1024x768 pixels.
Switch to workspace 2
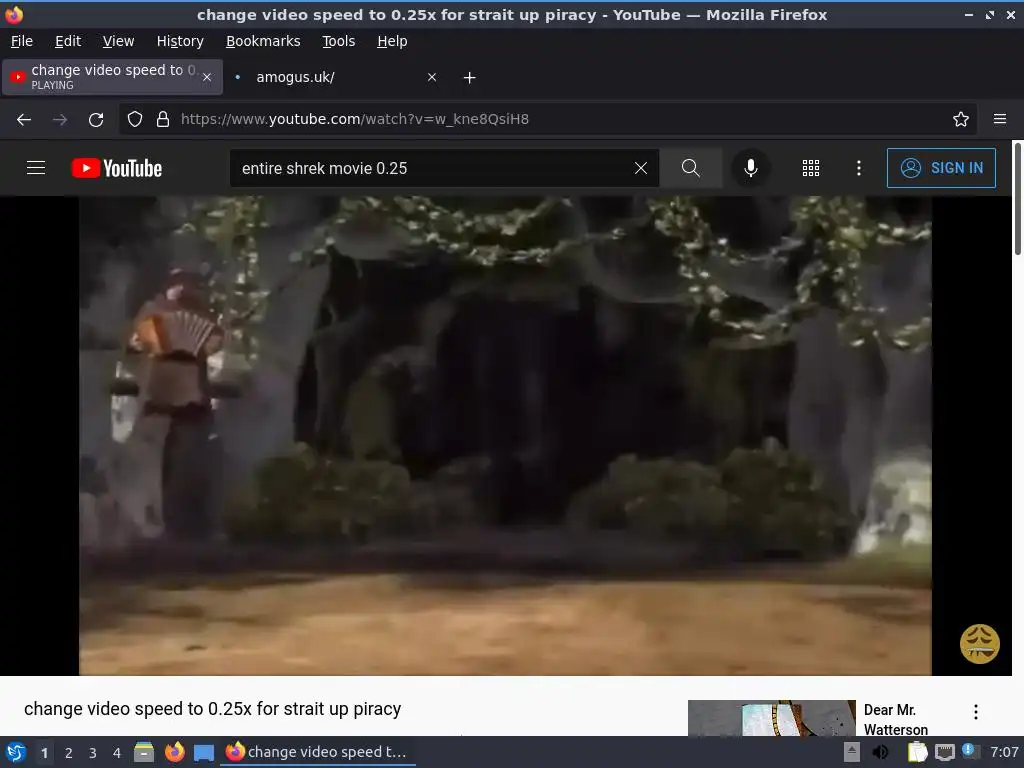coord(69,753)
